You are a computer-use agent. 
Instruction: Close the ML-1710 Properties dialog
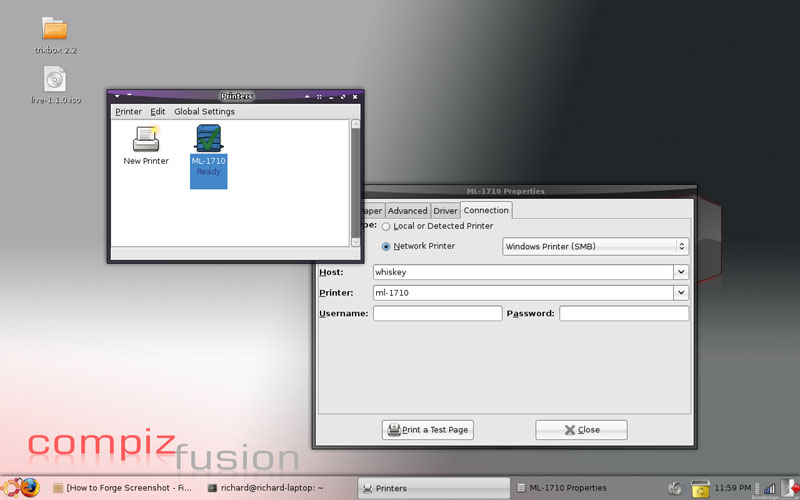click(581, 430)
